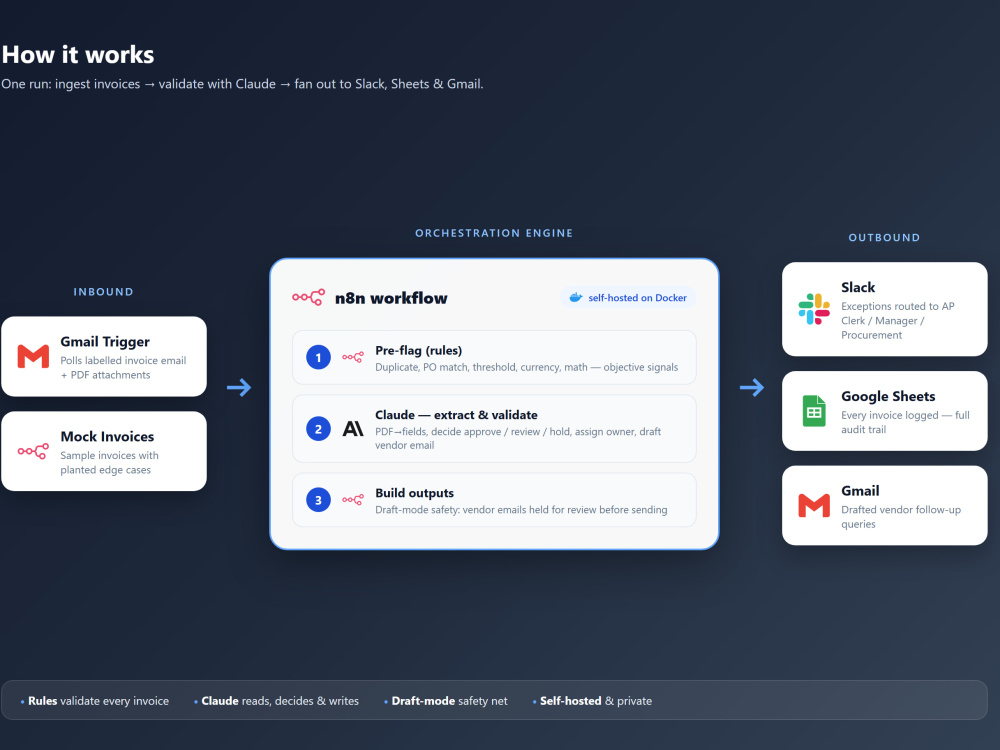1000x750 pixels.
Task: Click the Google Sheets icon
Action: pos(814,411)
